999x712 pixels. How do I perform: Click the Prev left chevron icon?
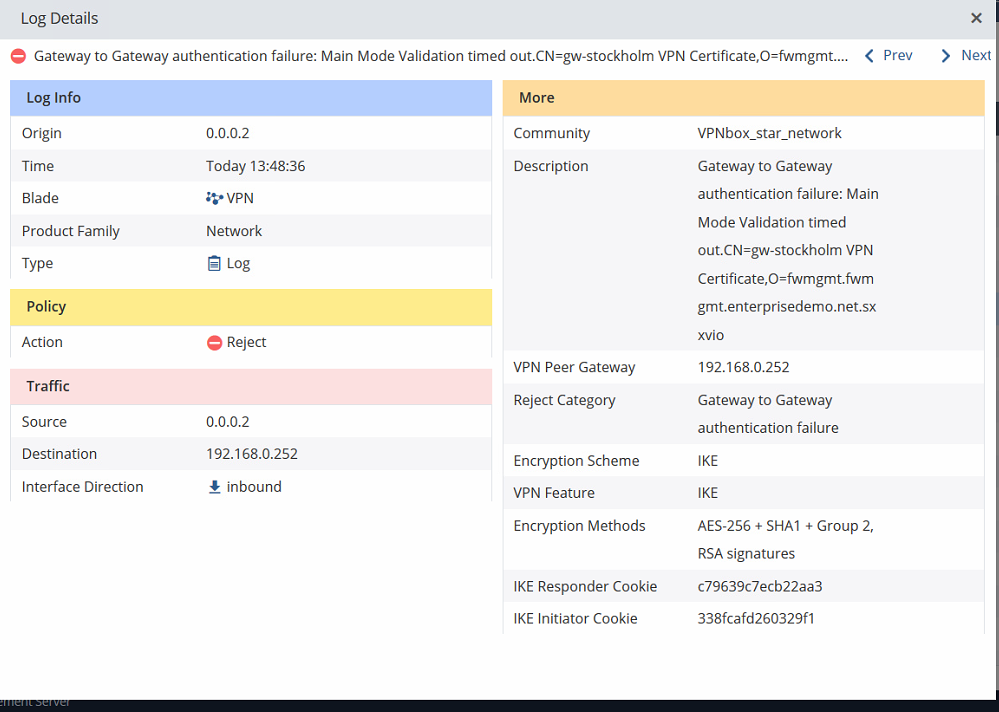click(869, 56)
